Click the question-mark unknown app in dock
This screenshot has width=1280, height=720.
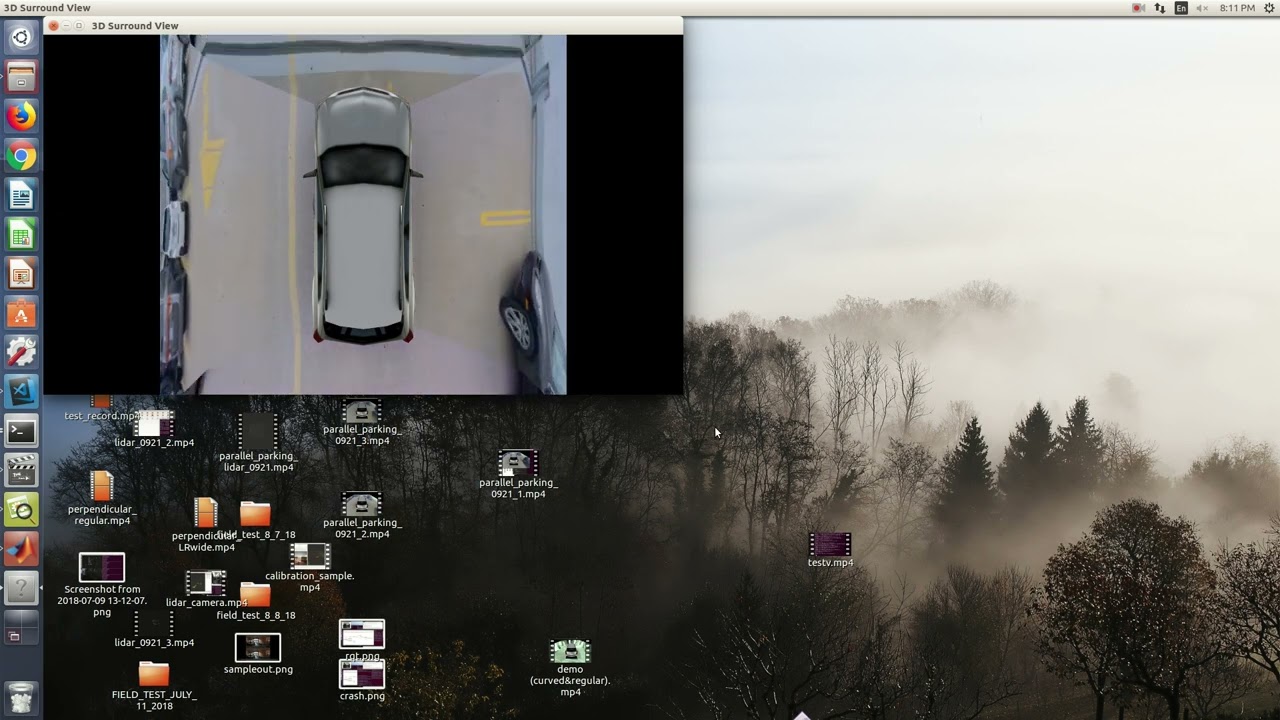[21, 588]
